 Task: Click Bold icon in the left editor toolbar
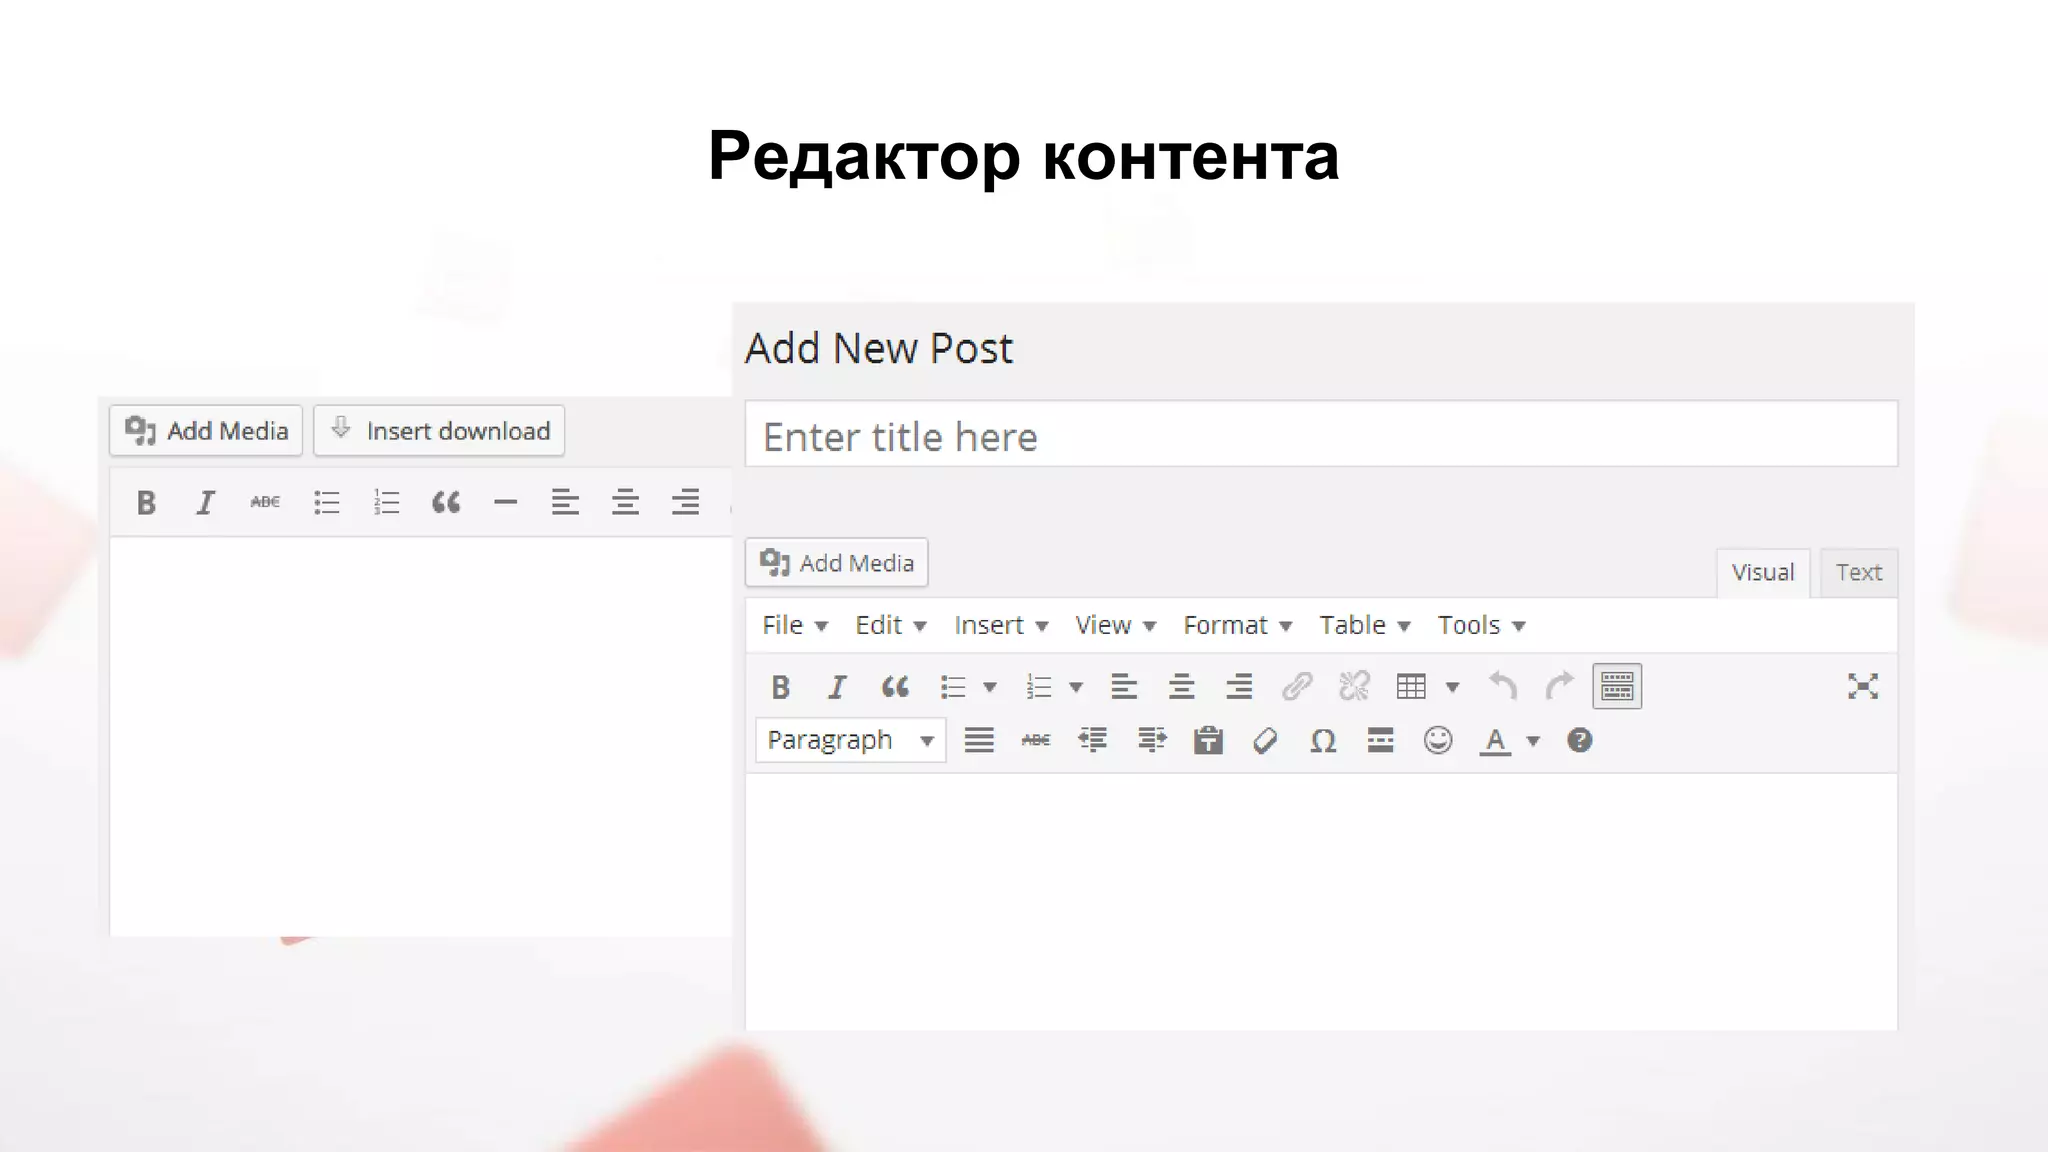click(146, 502)
